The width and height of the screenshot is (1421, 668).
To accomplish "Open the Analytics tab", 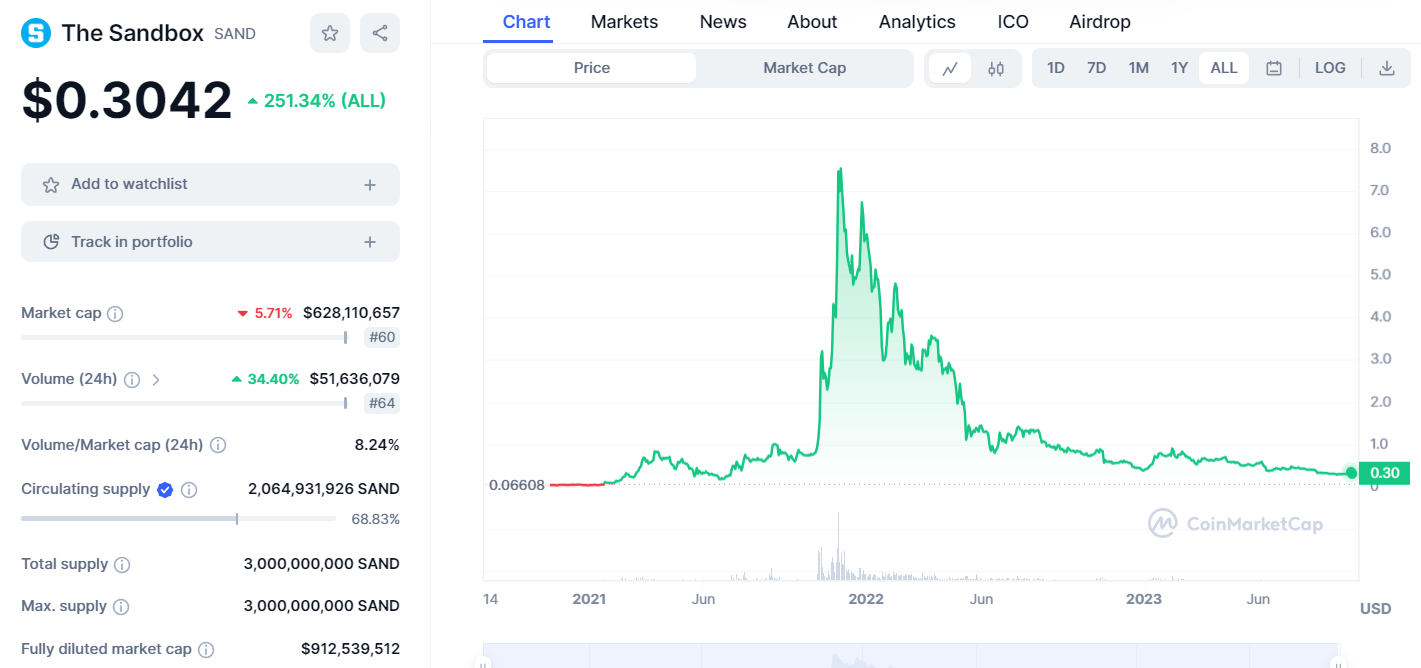I will 917,22.
